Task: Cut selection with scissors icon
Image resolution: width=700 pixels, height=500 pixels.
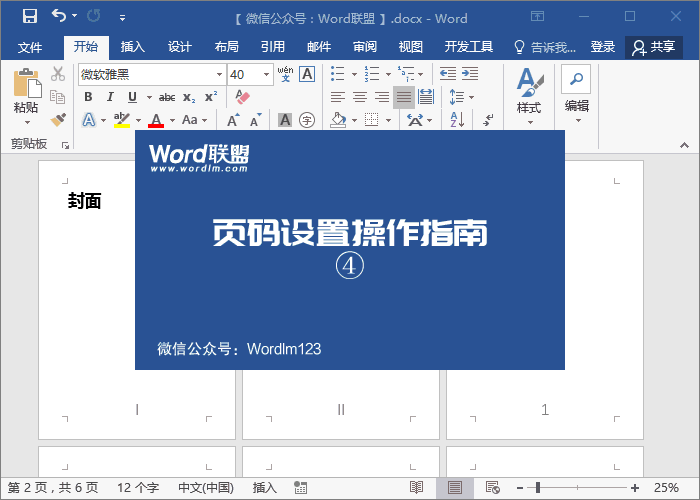Action: coord(58,74)
